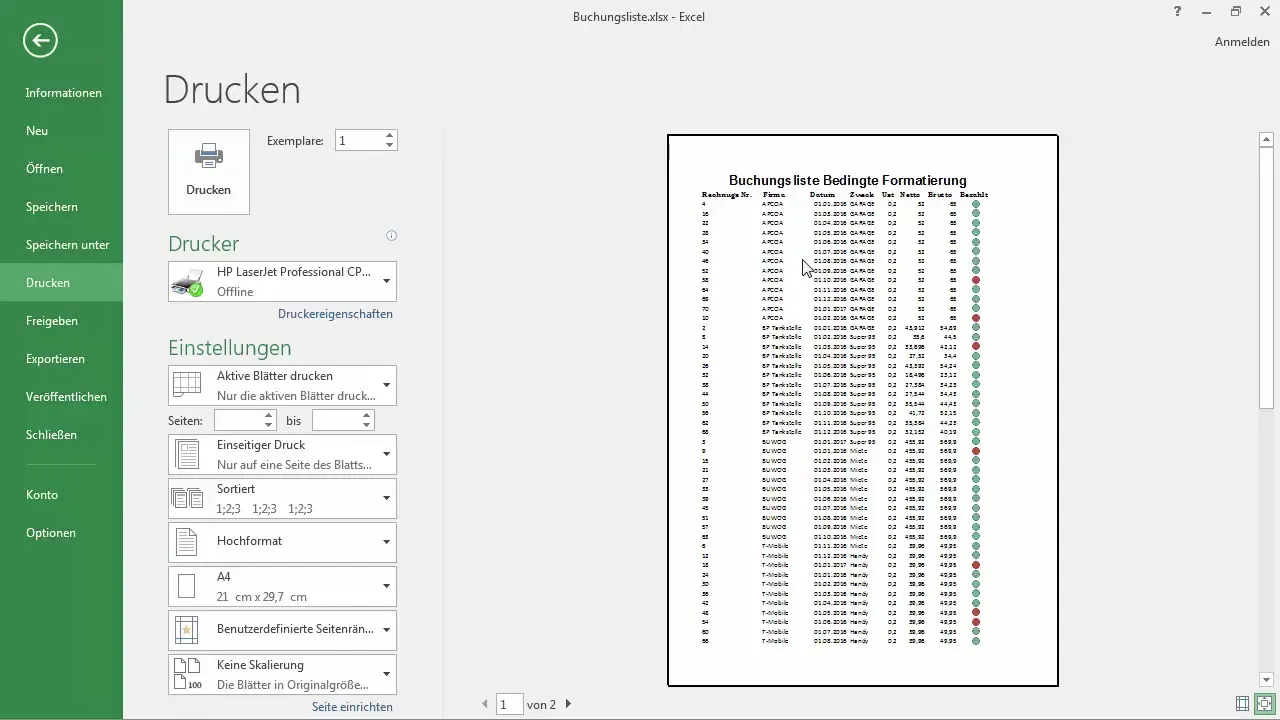Open A4 paper size dropdown

tap(283, 586)
